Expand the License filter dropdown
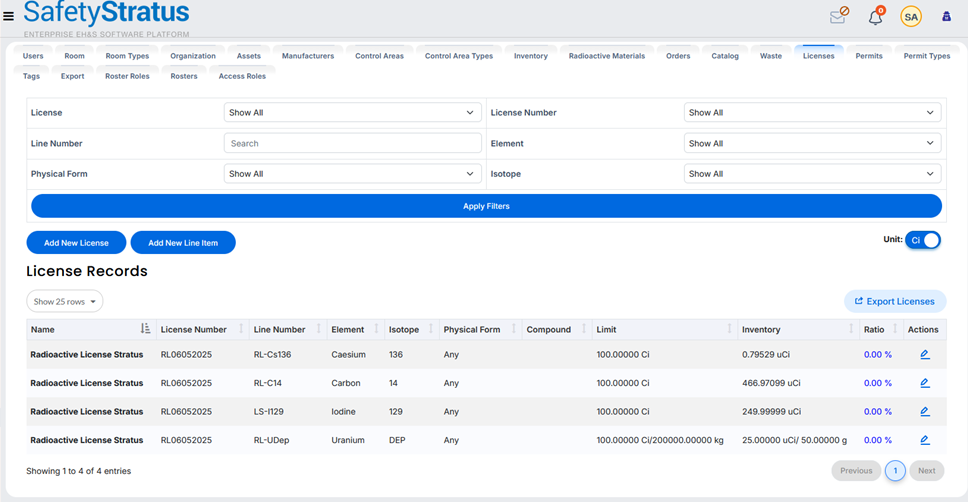Screen dimensions: 968x502 pos(353,112)
